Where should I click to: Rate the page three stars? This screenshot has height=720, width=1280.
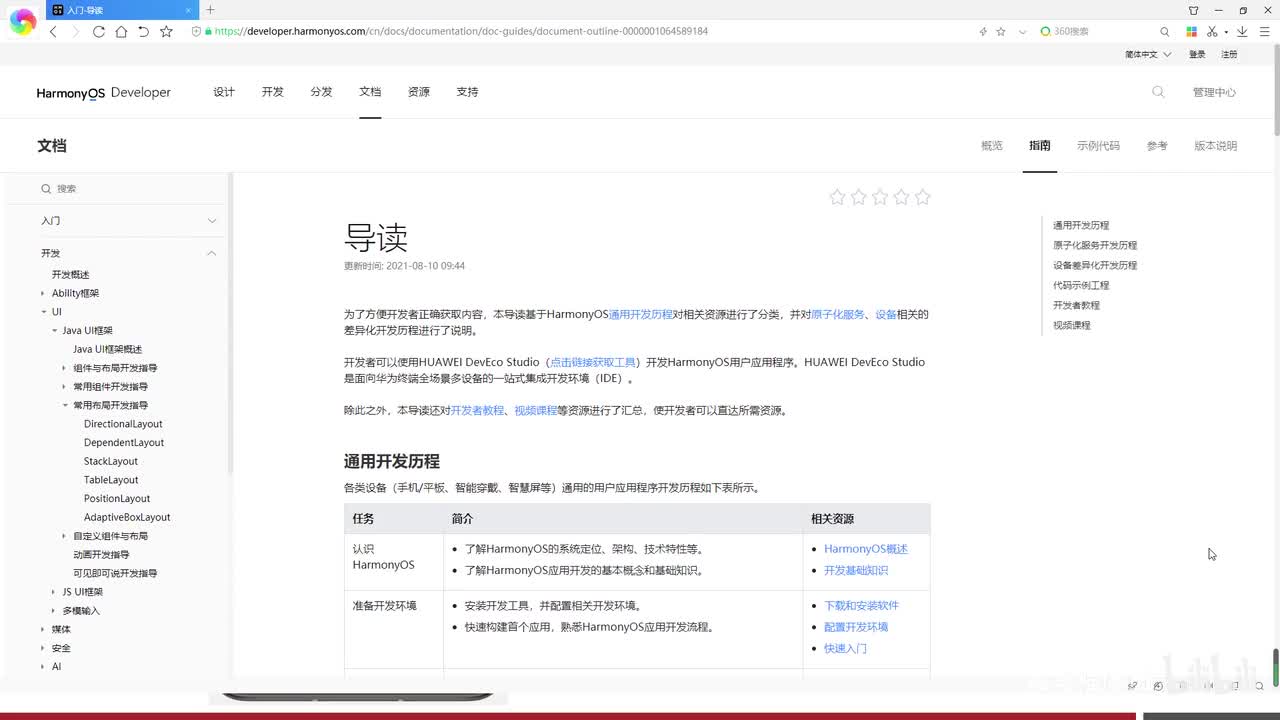click(x=880, y=197)
